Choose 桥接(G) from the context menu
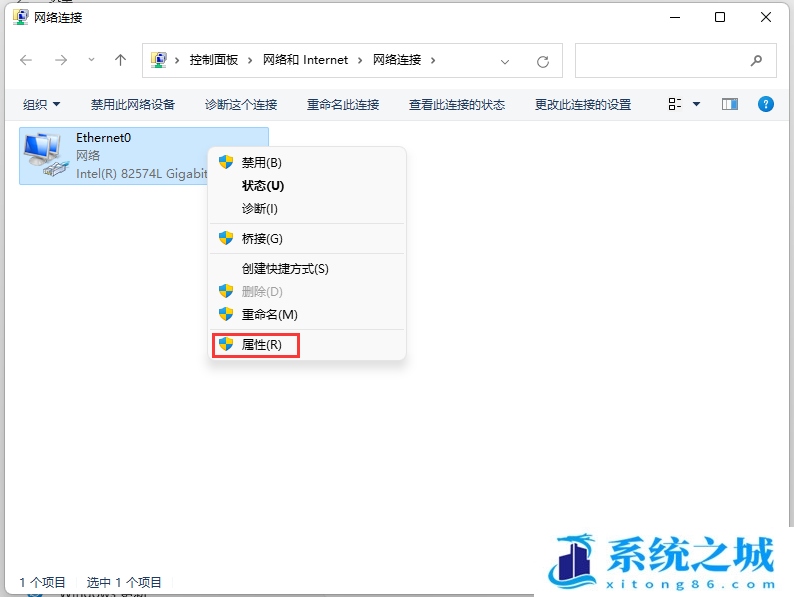794x597 pixels. (x=307, y=238)
